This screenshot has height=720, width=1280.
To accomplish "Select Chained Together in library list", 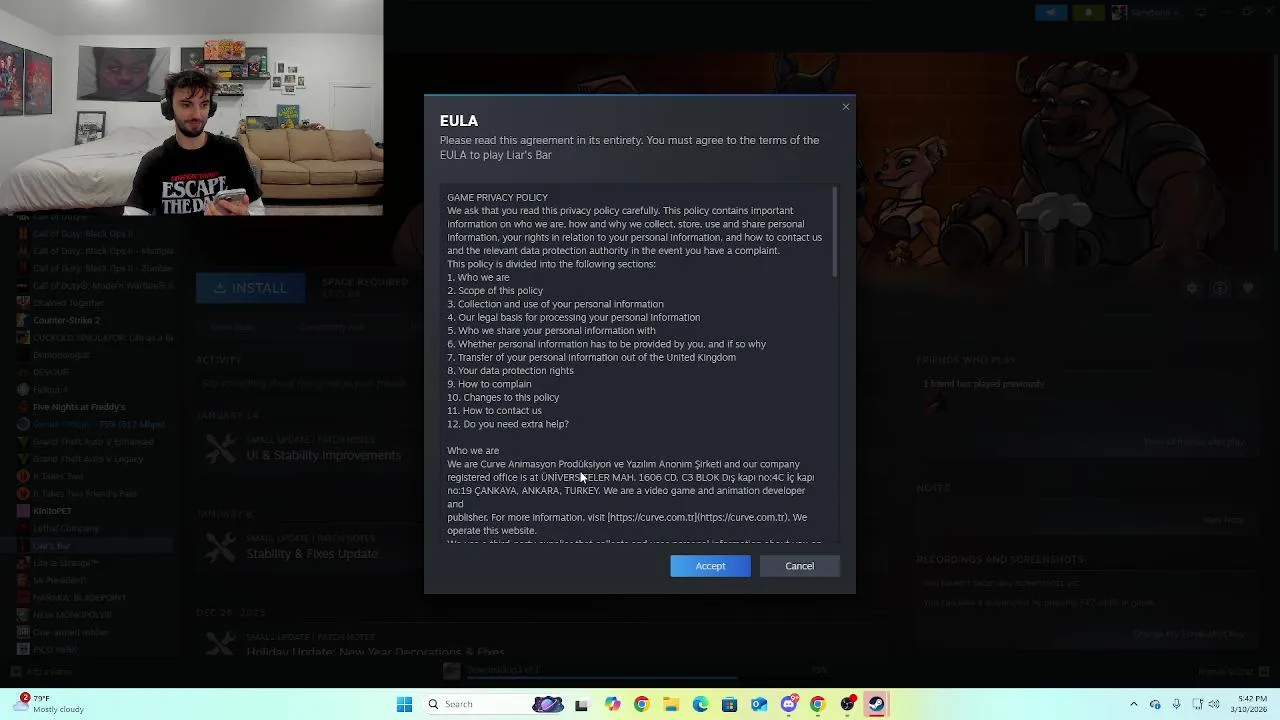I will [68, 303].
